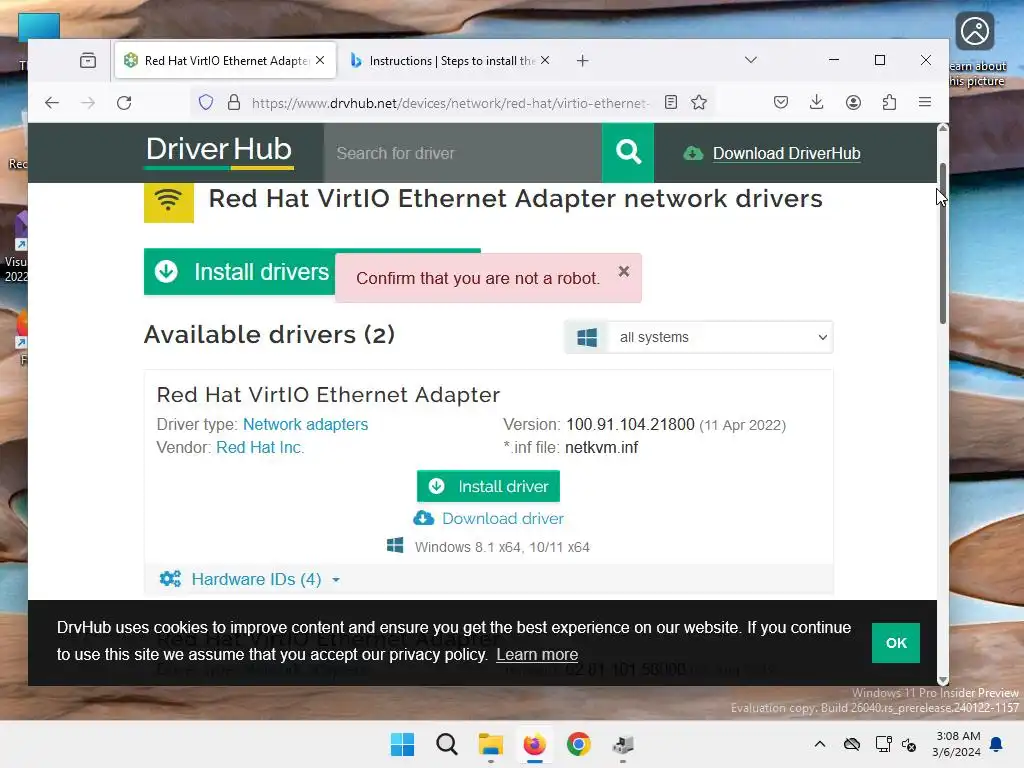Open Windows Start menu
This screenshot has width=1024, height=768.
coord(402,744)
